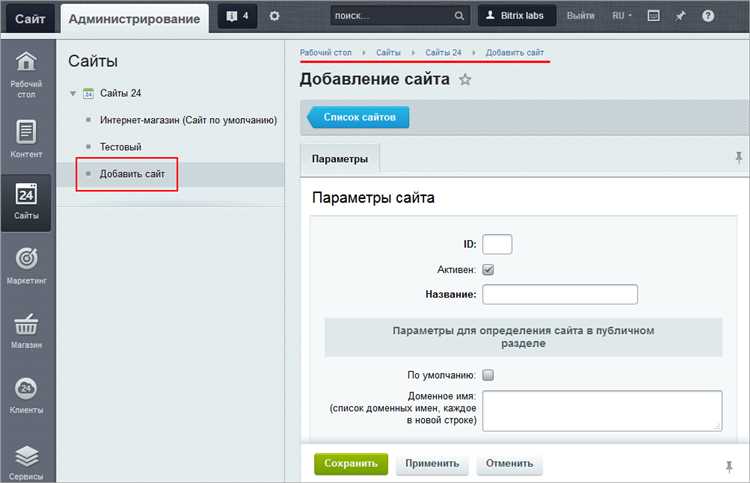The width and height of the screenshot is (750, 483).
Task: Focus the Доменное имя text area
Action: click(602, 411)
